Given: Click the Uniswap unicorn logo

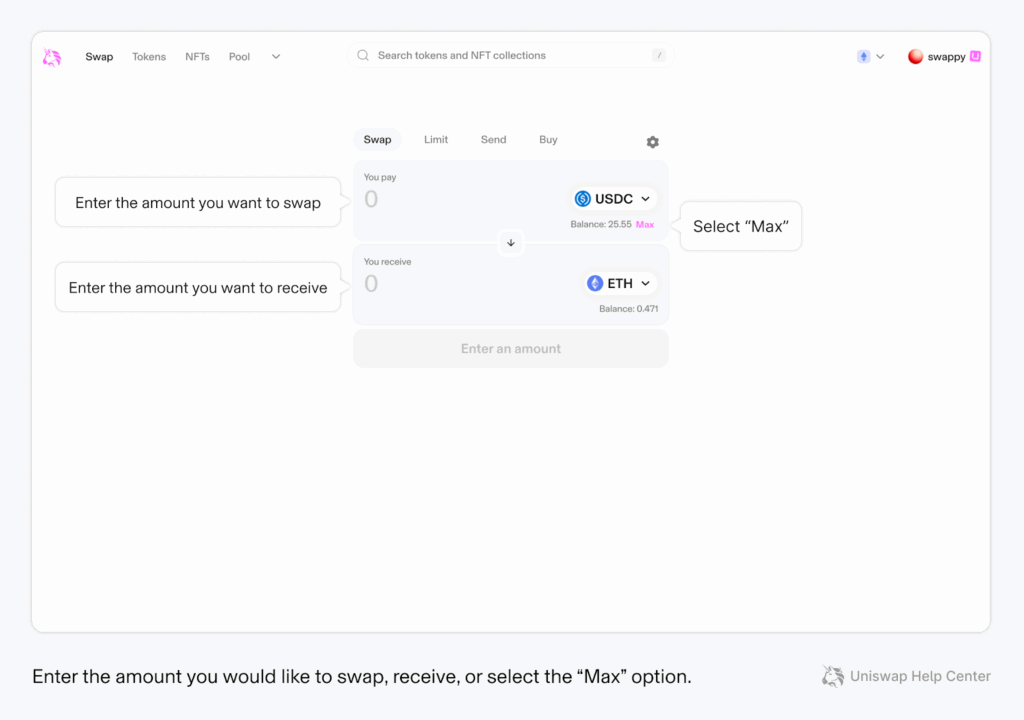Looking at the screenshot, I should (52, 57).
